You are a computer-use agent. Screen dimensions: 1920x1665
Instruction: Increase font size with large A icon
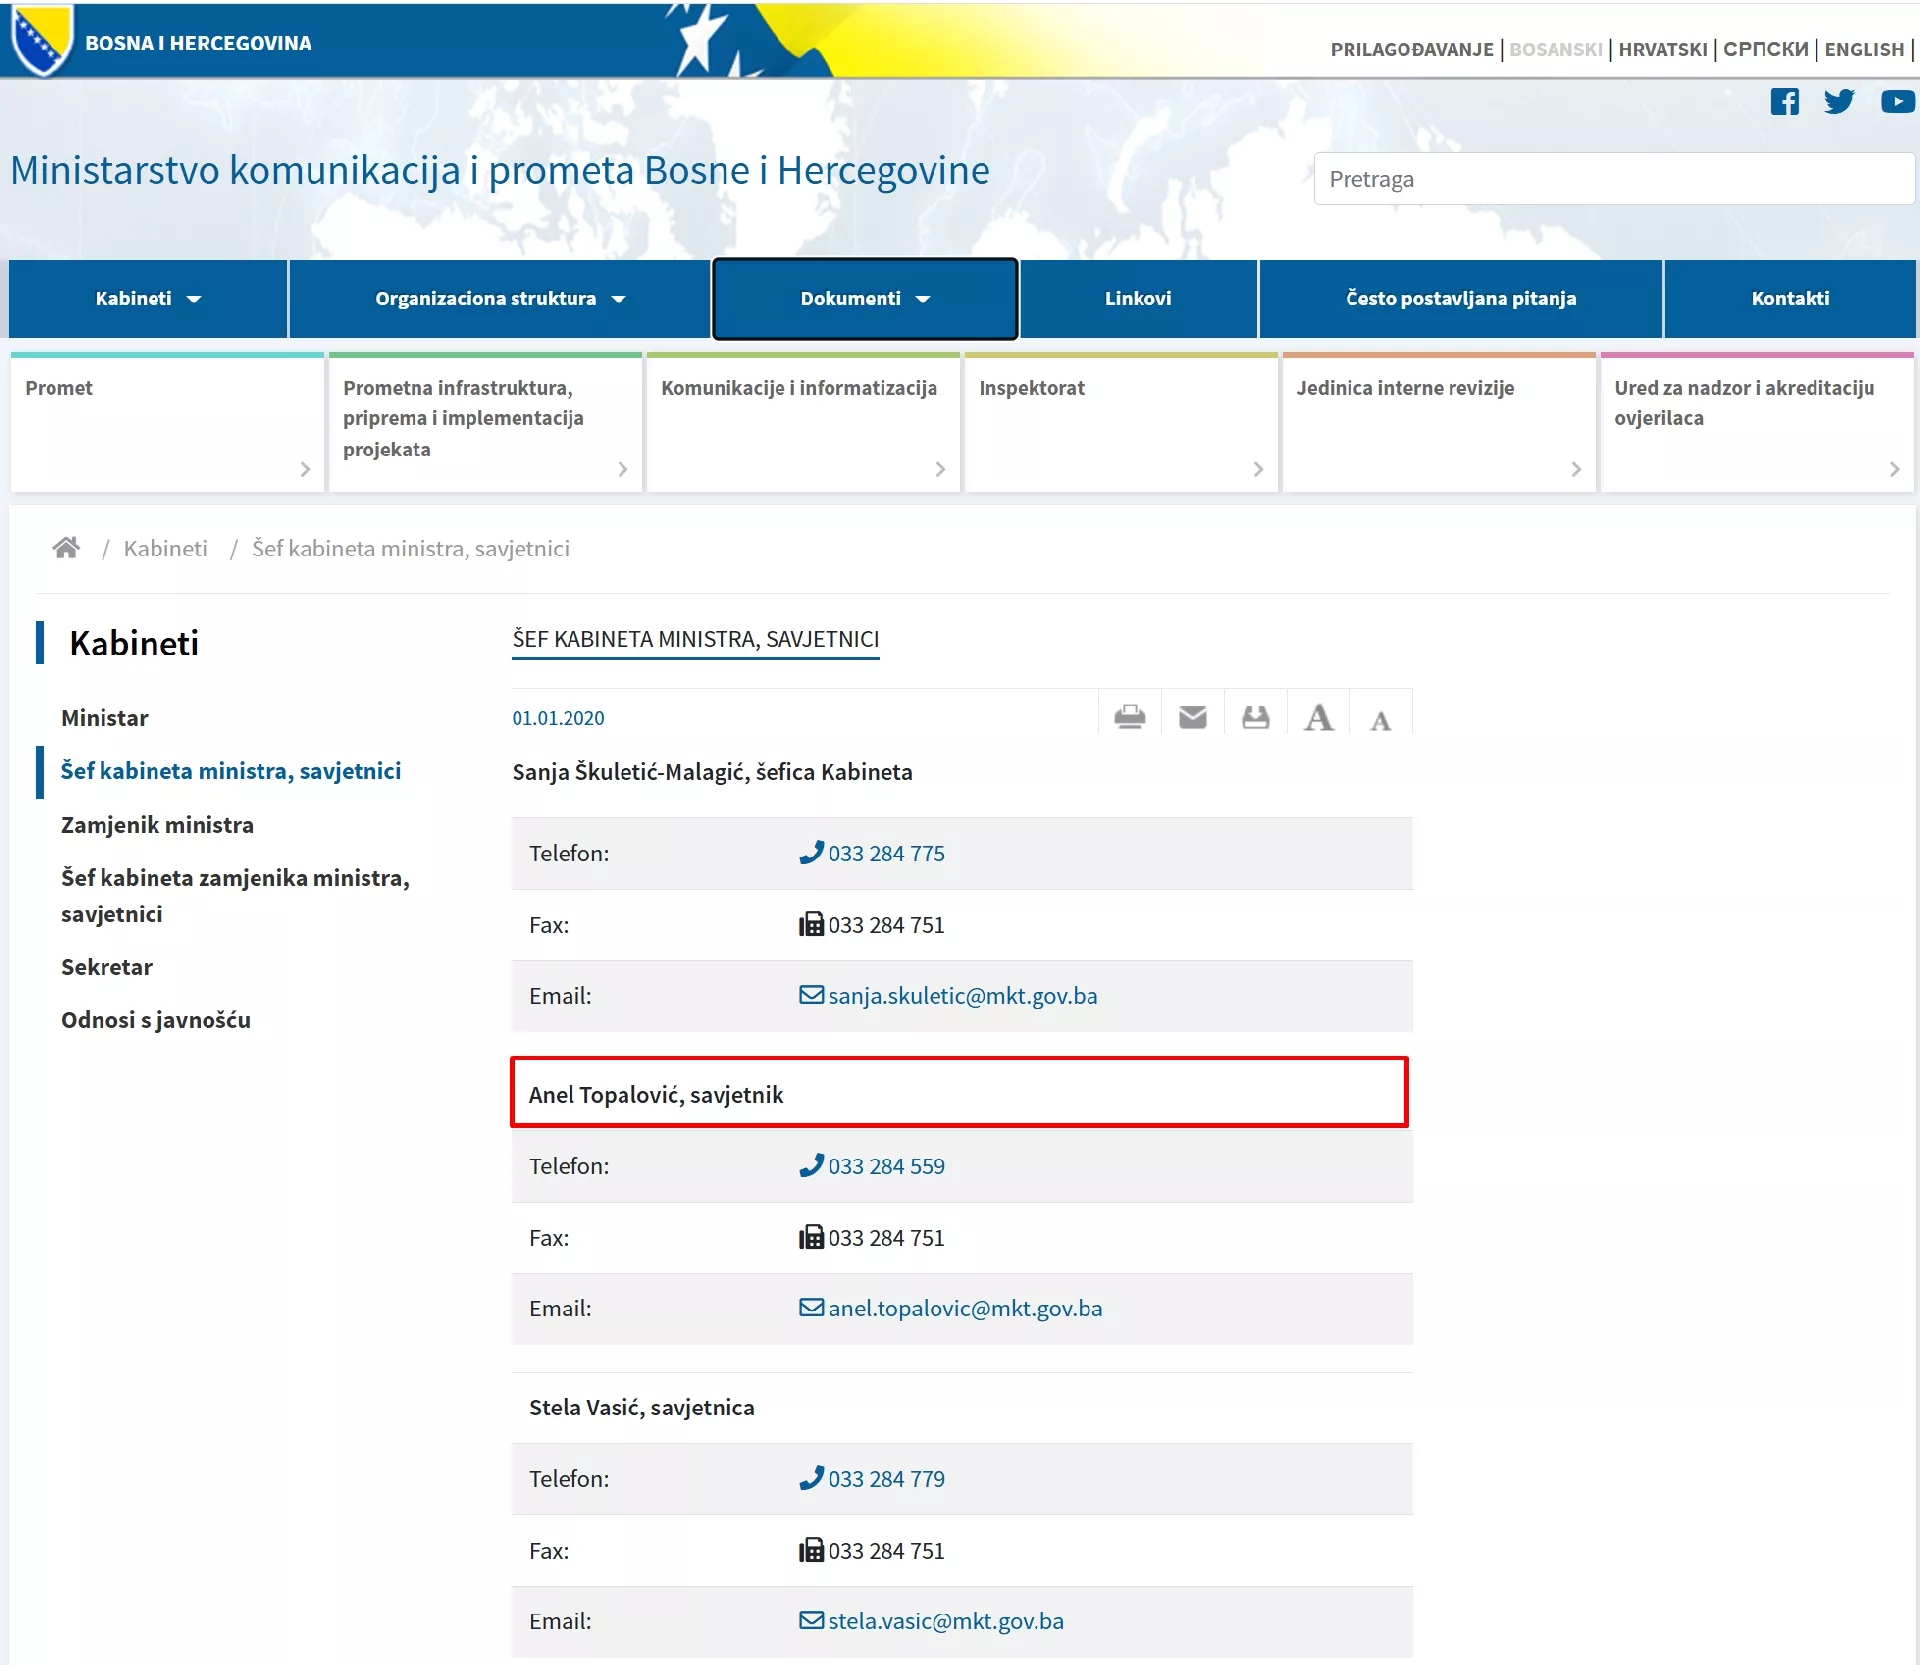pyautogui.click(x=1318, y=717)
